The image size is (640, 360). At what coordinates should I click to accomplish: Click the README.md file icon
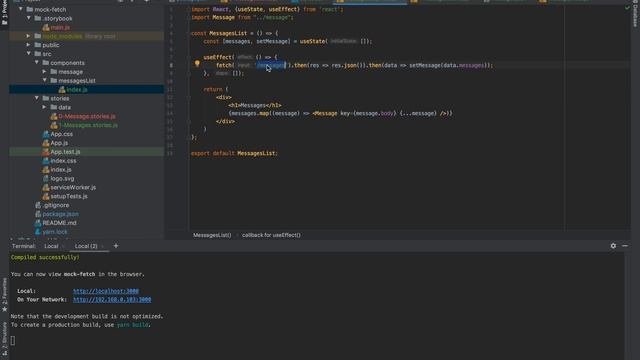(38, 223)
